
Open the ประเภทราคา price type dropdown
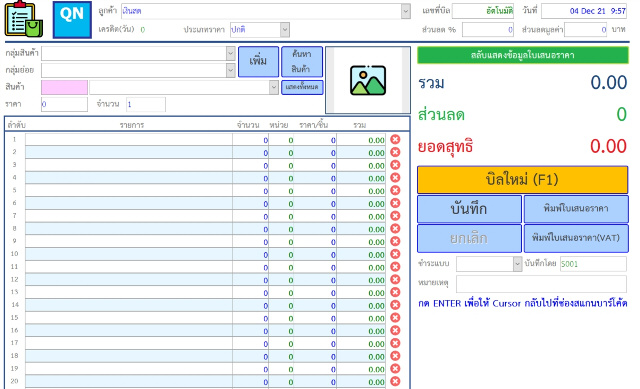coord(285,29)
